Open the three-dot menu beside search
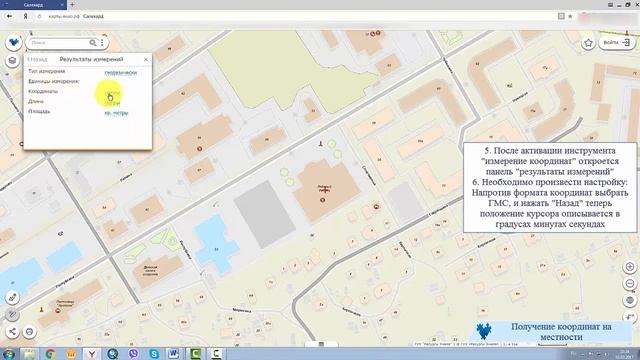 coord(102,42)
